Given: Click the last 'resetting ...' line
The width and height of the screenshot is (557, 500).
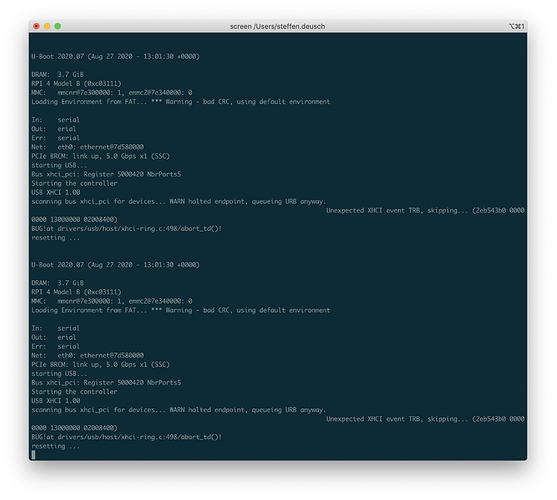Looking at the screenshot, I should 55,446.
